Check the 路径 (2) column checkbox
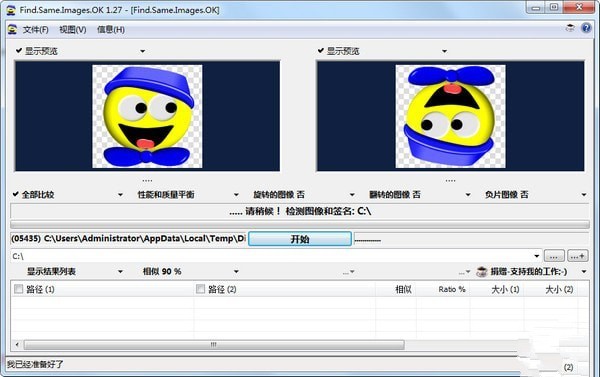Viewport: 600px width, 377px height. point(200,289)
